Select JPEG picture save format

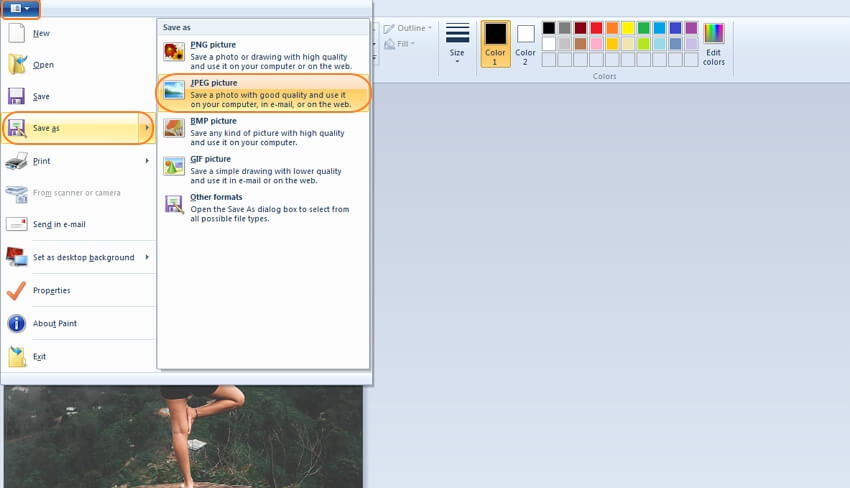point(263,93)
